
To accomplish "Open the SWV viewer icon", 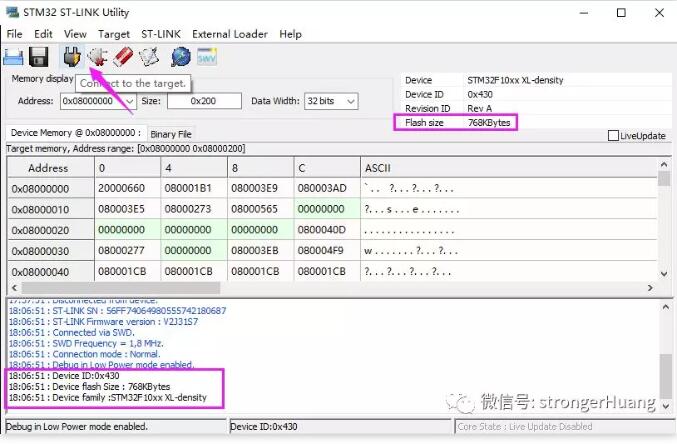I will coord(207,57).
